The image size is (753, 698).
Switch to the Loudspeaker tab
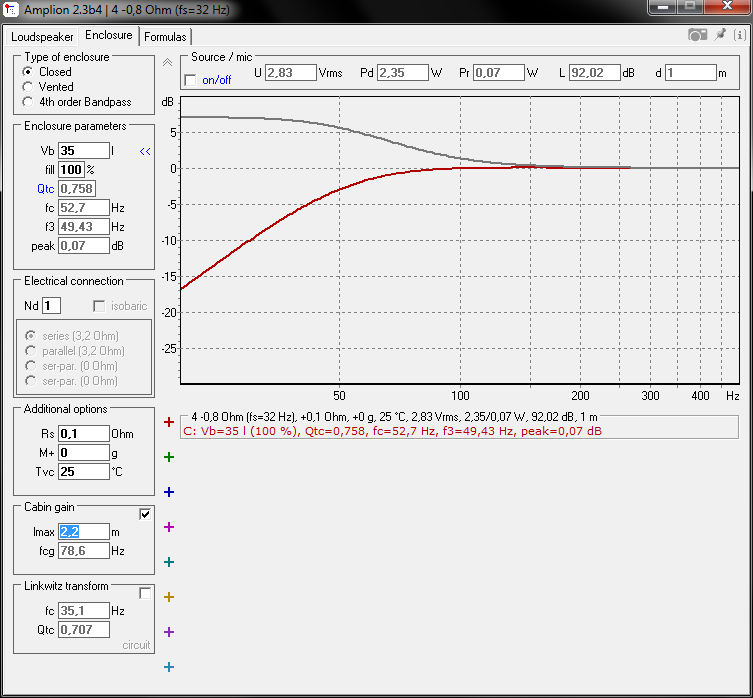coord(42,37)
